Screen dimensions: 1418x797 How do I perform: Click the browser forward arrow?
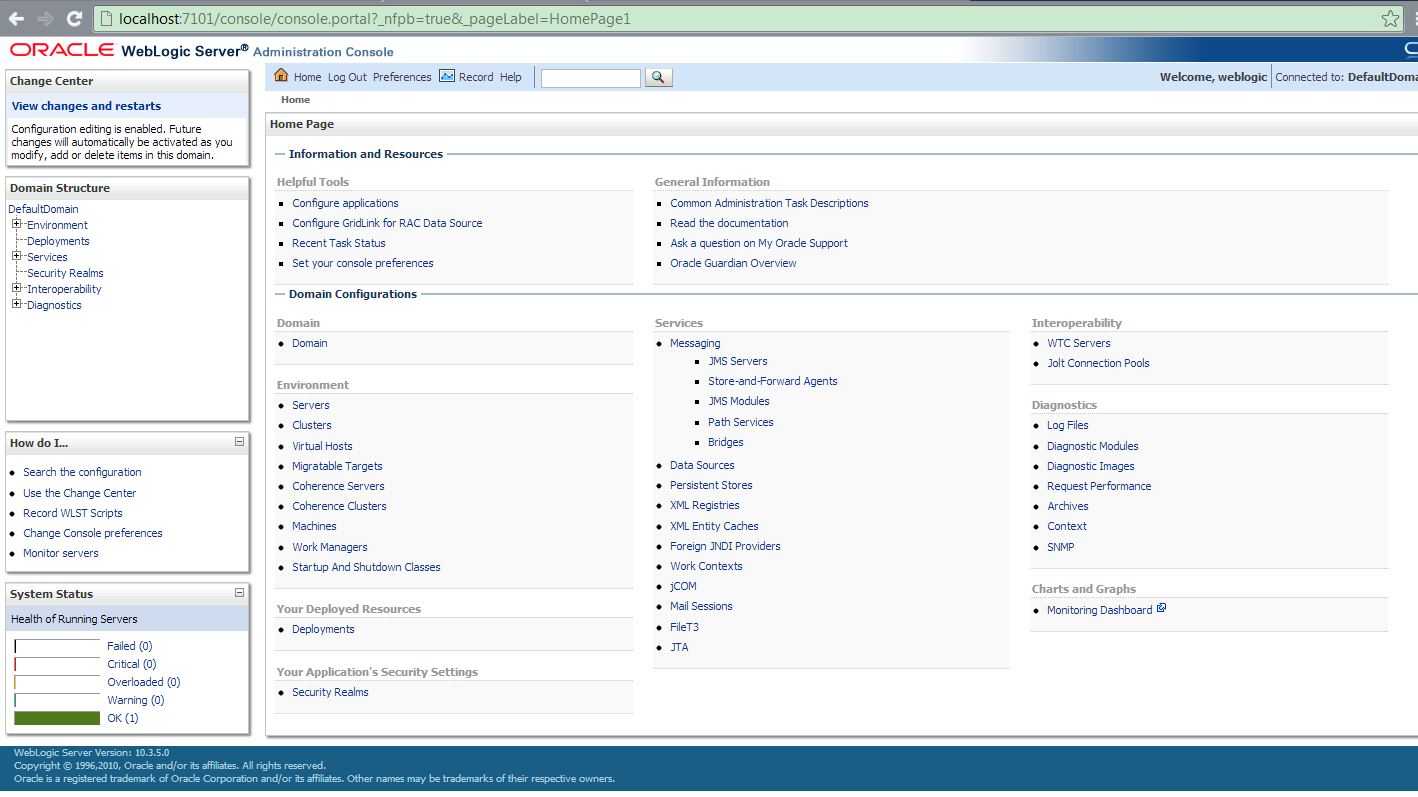45,18
